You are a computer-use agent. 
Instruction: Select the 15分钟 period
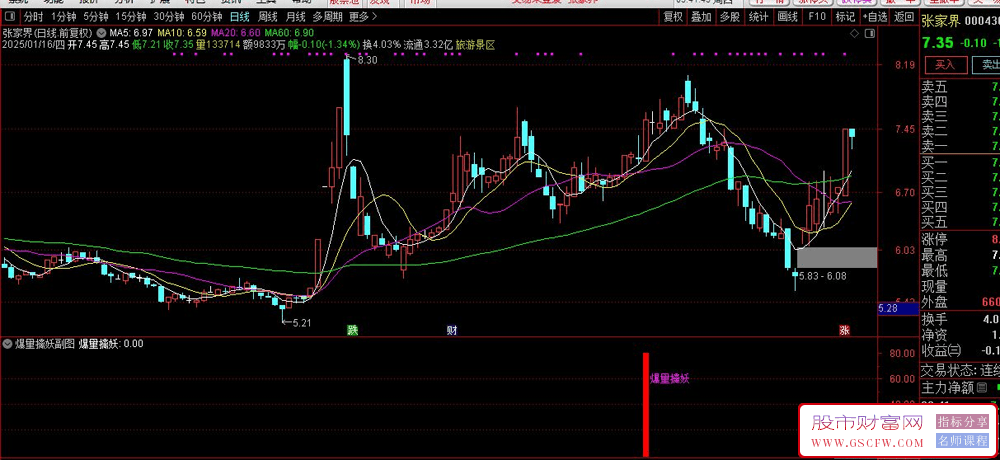[131, 17]
